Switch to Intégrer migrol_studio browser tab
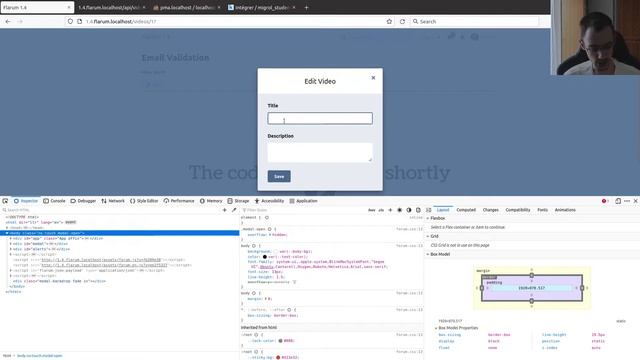The width and height of the screenshot is (640, 360). click(x=261, y=7)
